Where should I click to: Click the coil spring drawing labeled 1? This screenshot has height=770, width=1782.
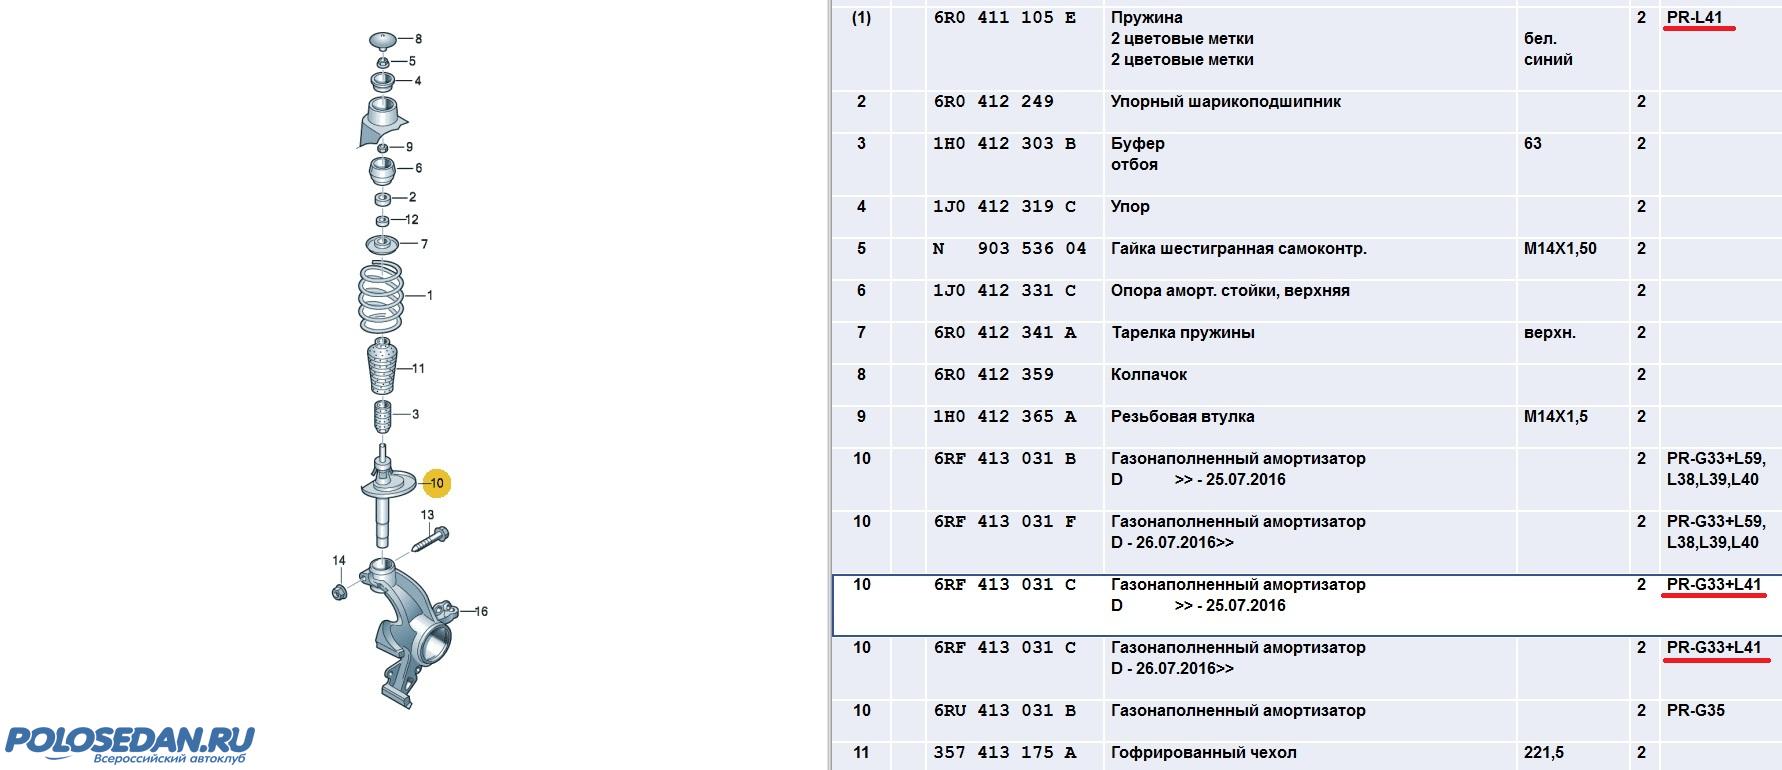pos(380,297)
